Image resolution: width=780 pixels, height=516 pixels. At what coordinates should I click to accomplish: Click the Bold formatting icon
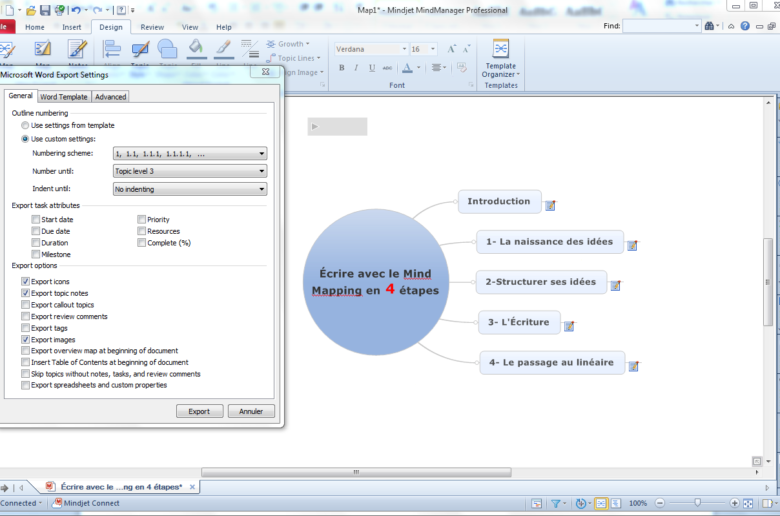[342, 68]
